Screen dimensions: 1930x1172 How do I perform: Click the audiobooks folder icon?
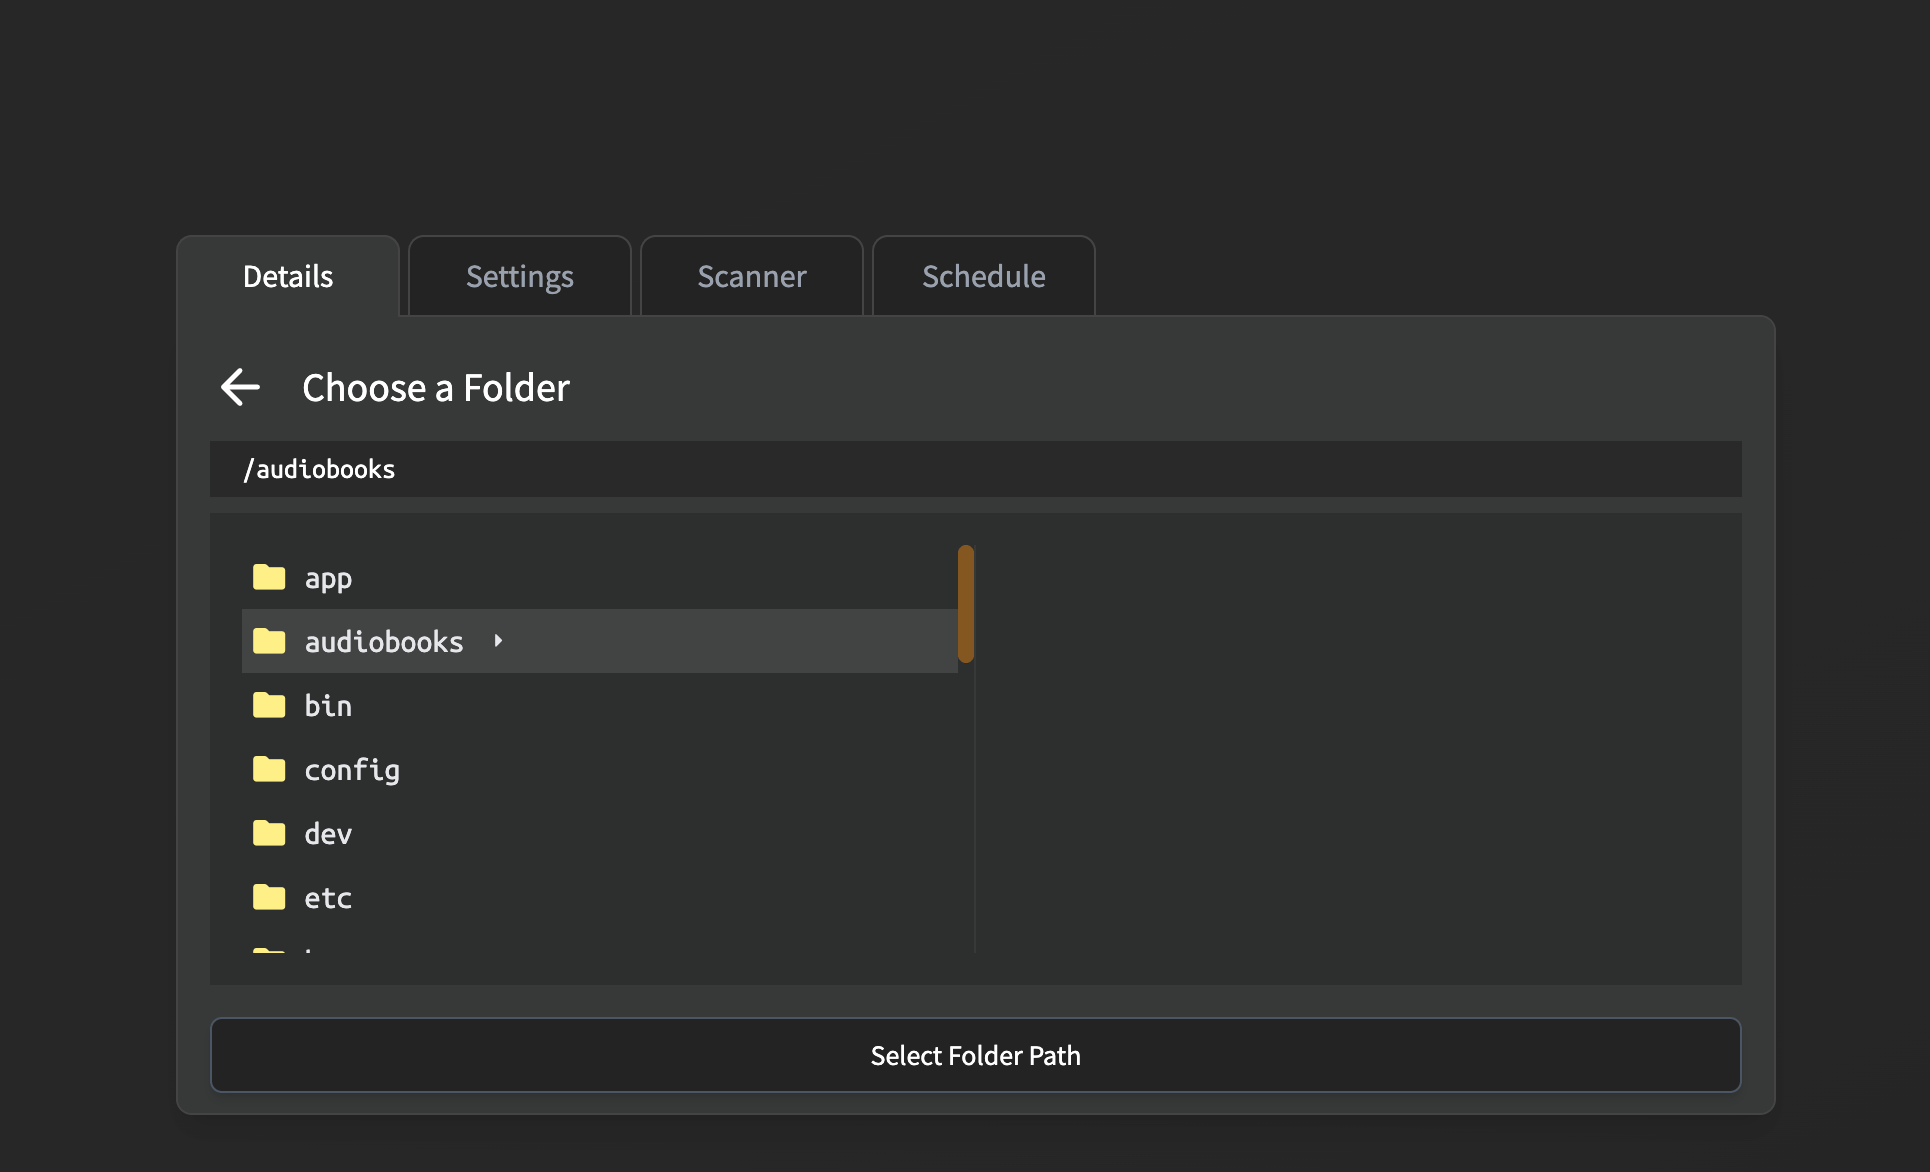269,641
